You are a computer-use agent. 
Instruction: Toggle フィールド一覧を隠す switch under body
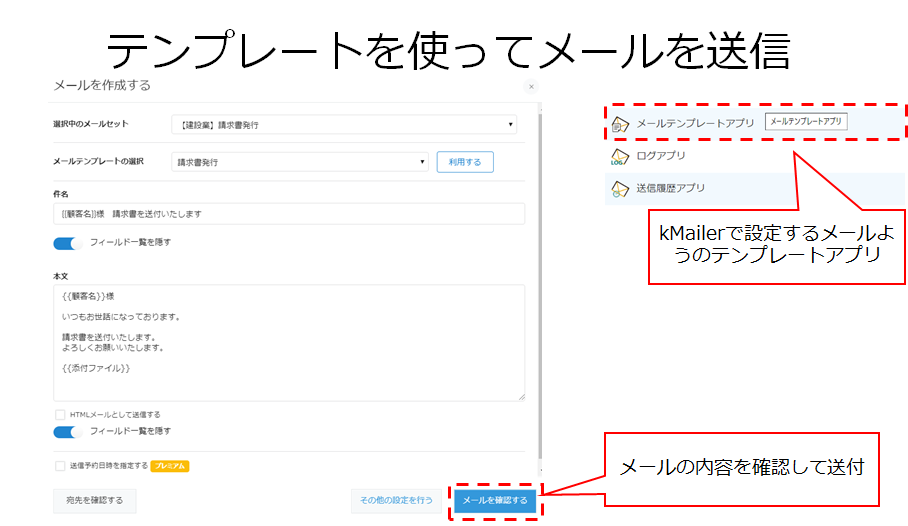click(x=68, y=432)
